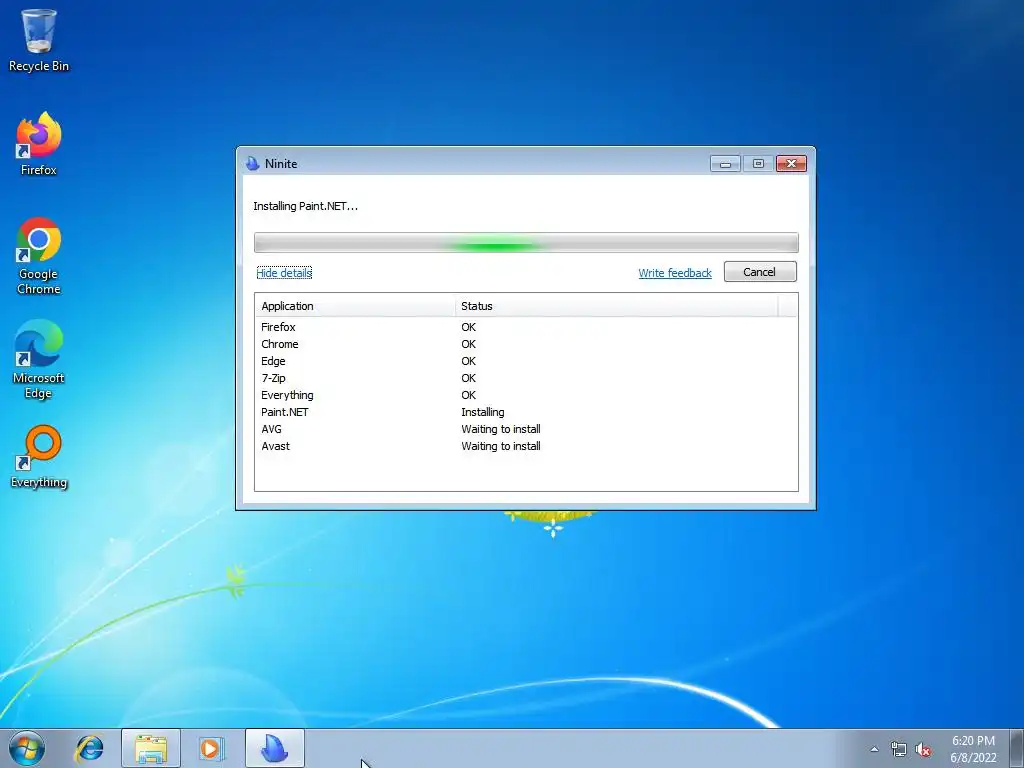Select the Google Chrome desktop shortcut
This screenshot has width=1024, height=768.
coord(39,256)
